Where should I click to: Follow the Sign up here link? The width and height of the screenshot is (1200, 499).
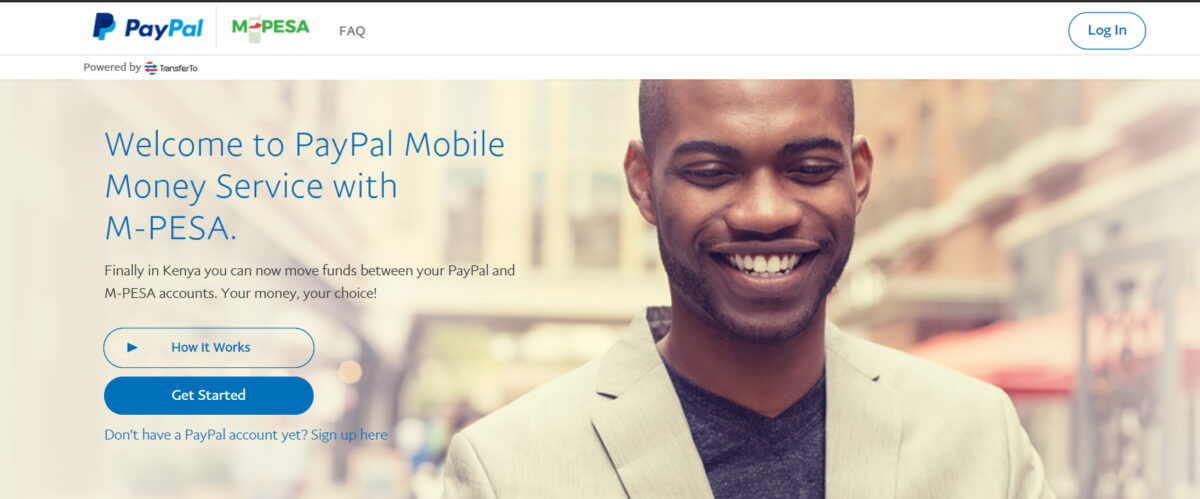click(x=349, y=435)
